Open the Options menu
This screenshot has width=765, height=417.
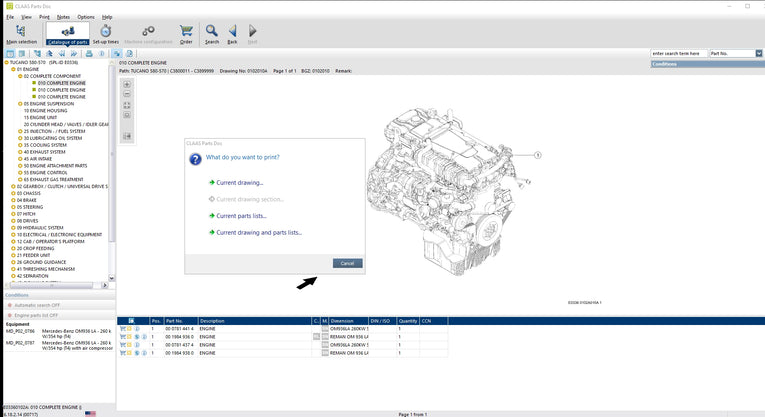86,17
